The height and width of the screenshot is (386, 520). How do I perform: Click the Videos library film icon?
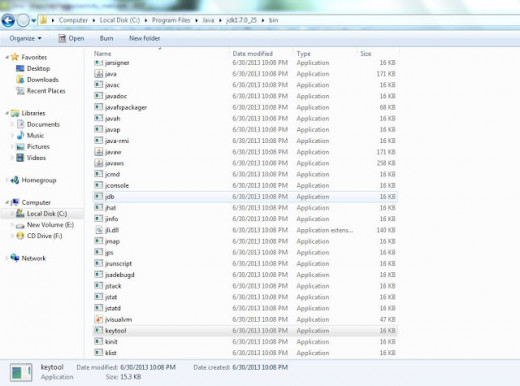click(20, 158)
